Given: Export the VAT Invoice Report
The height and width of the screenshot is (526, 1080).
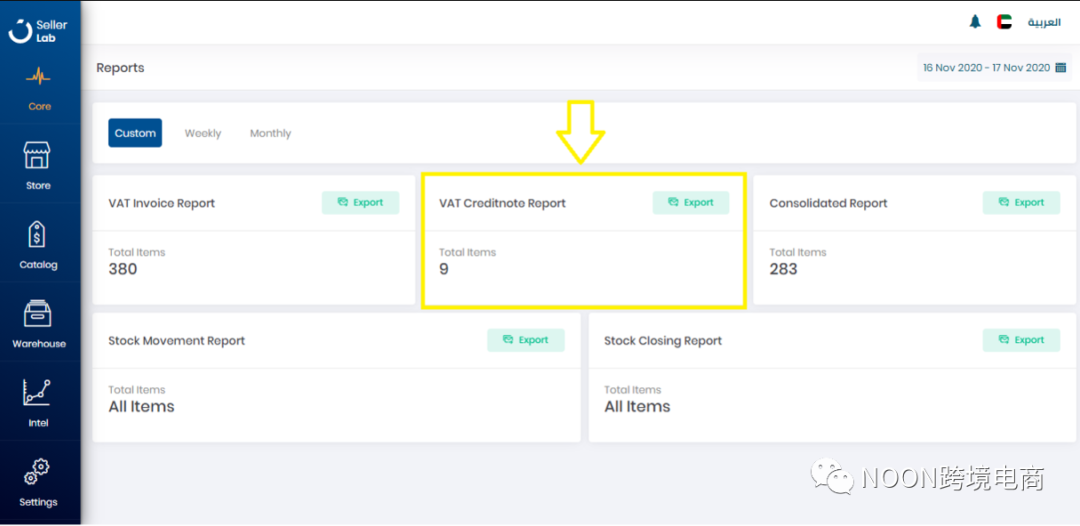Looking at the screenshot, I should click(360, 203).
